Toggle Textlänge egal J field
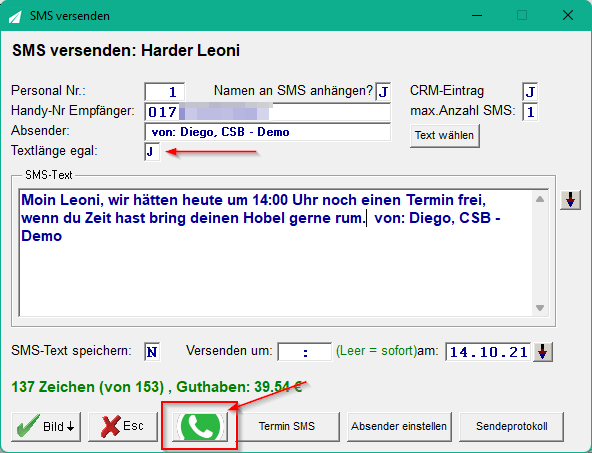The width and height of the screenshot is (592, 453). pyautogui.click(x=152, y=152)
